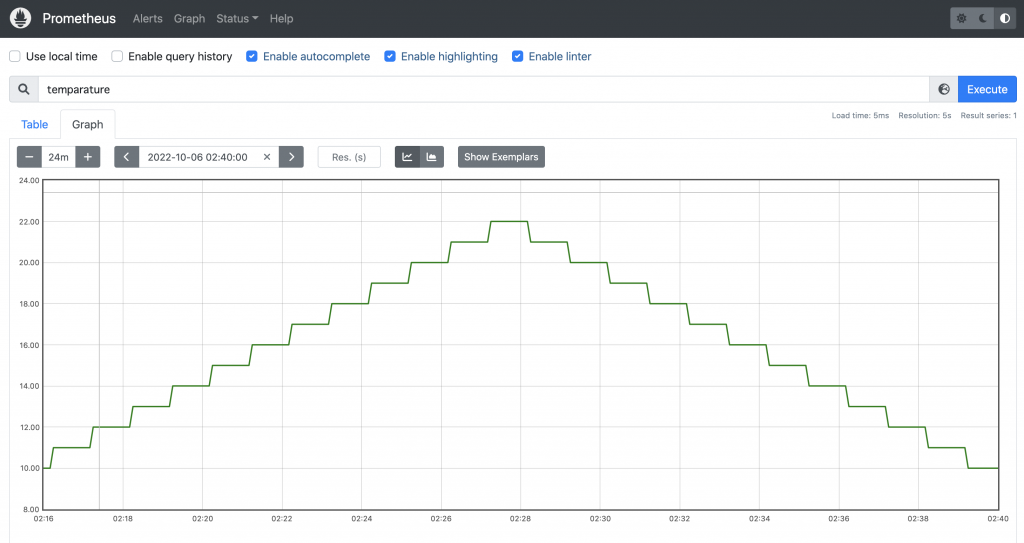The width and height of the screenshot is (1024, 543).
Task: Show unstacked line graph
Action: (x=408, y=157)
